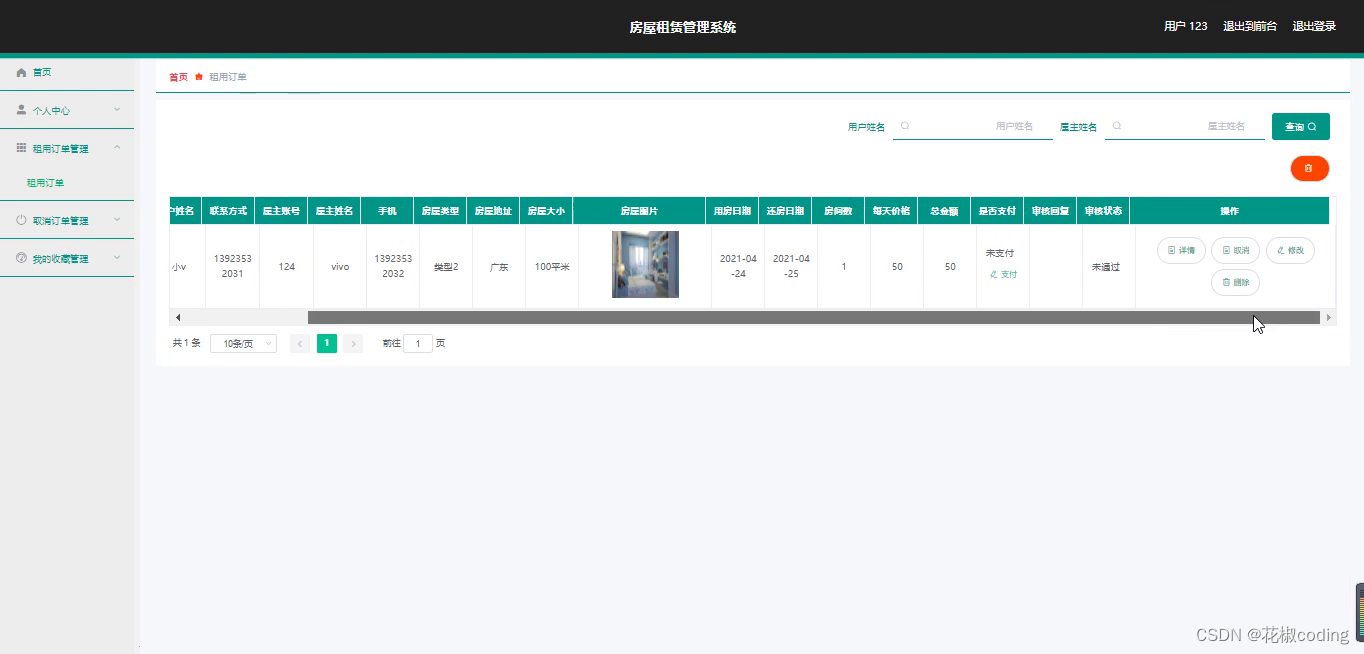Click the 联系方式 column header
Viewport: 1364px width, 654px height.
click(x=228, y=211)
